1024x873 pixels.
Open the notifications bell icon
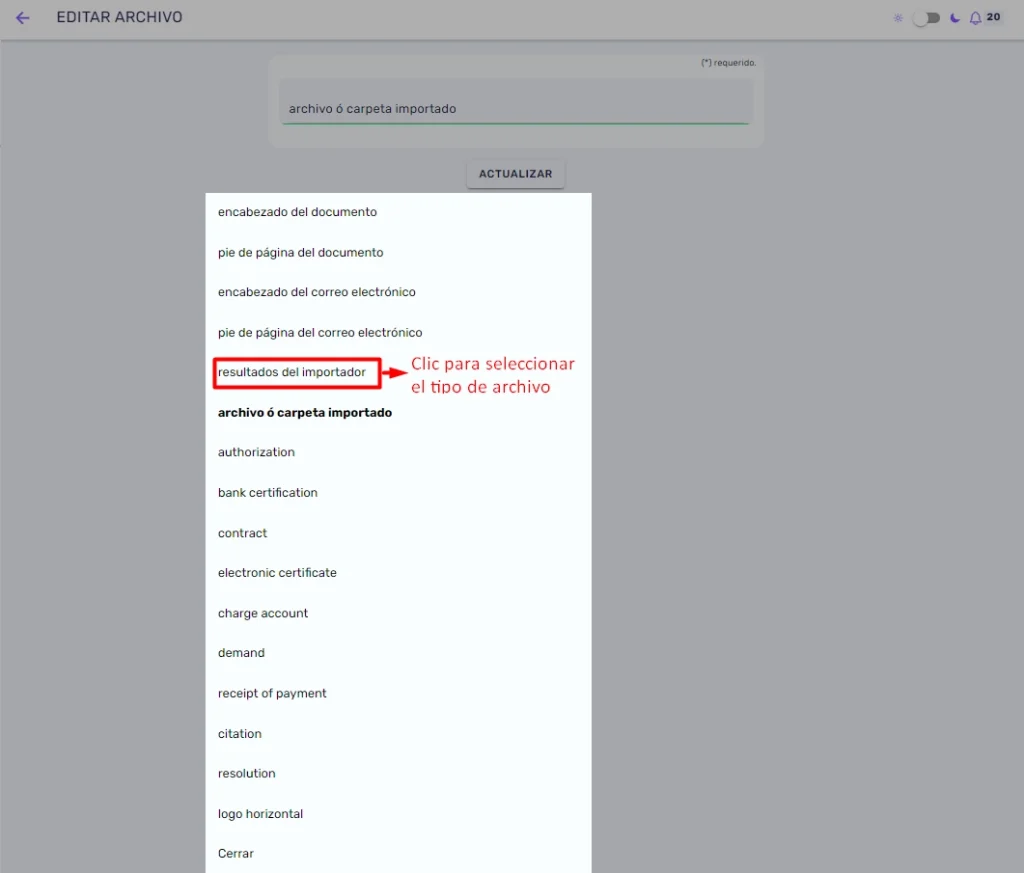[x=975, y=18]
